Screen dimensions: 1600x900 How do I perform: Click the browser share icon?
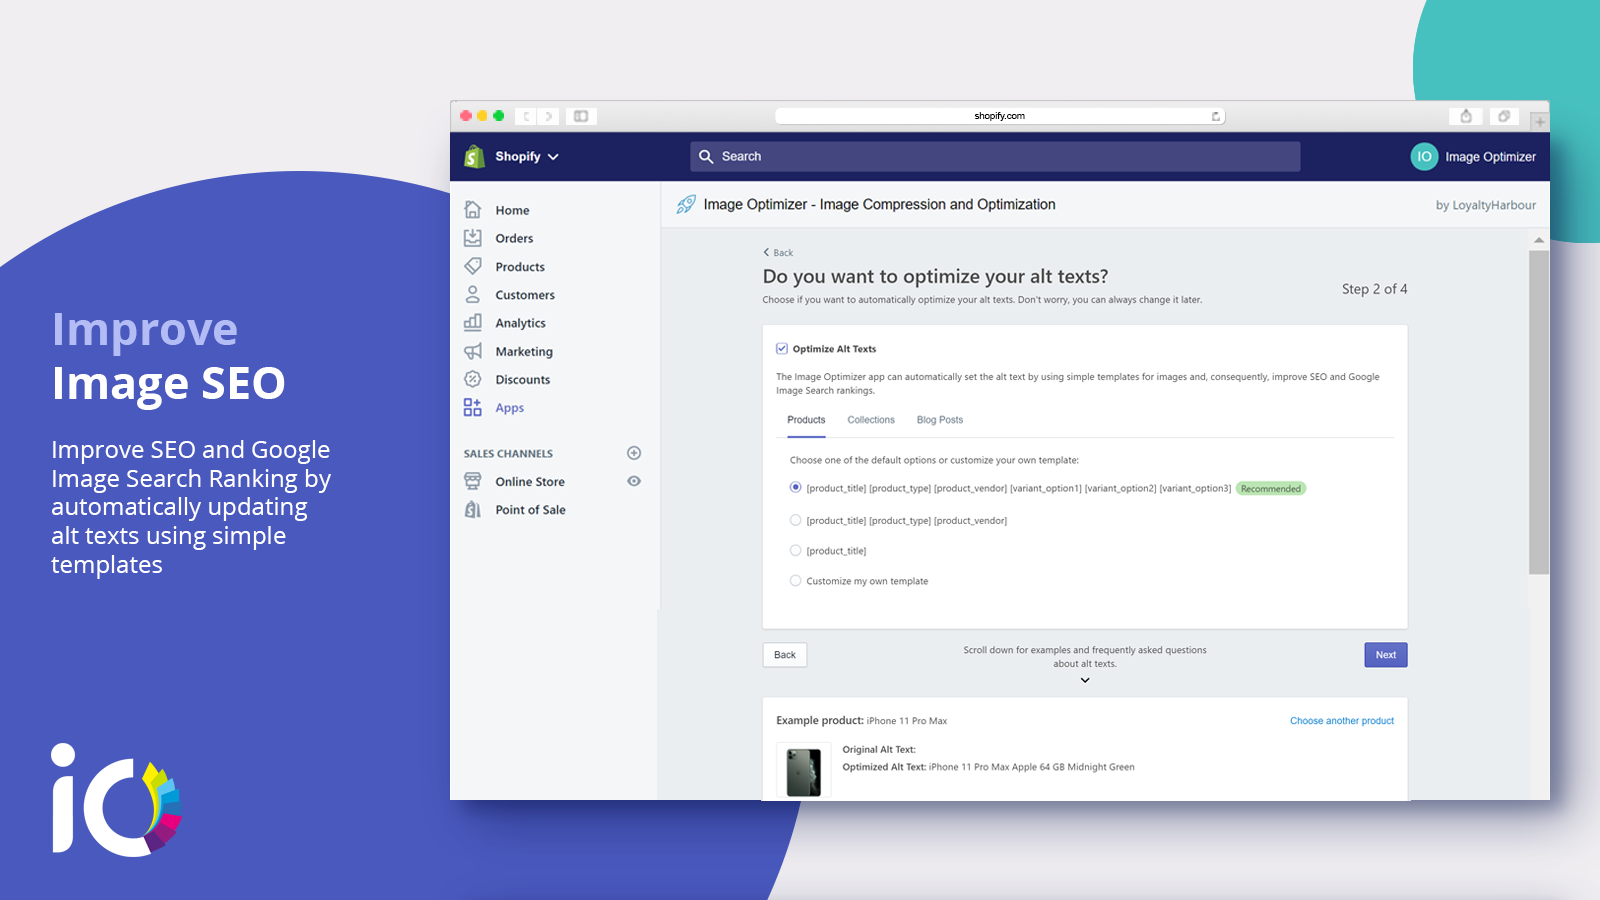pos(1466,116)
